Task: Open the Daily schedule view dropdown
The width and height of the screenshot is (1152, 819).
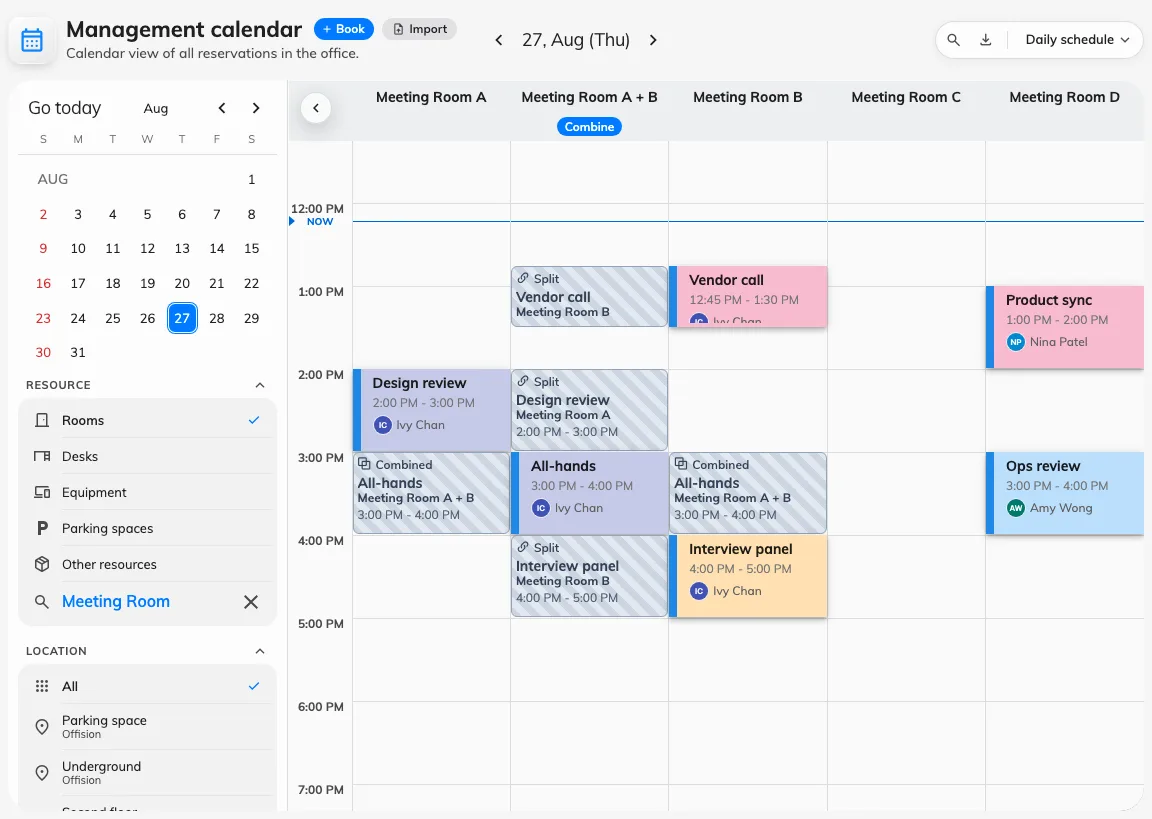Action: (1077, 40)
